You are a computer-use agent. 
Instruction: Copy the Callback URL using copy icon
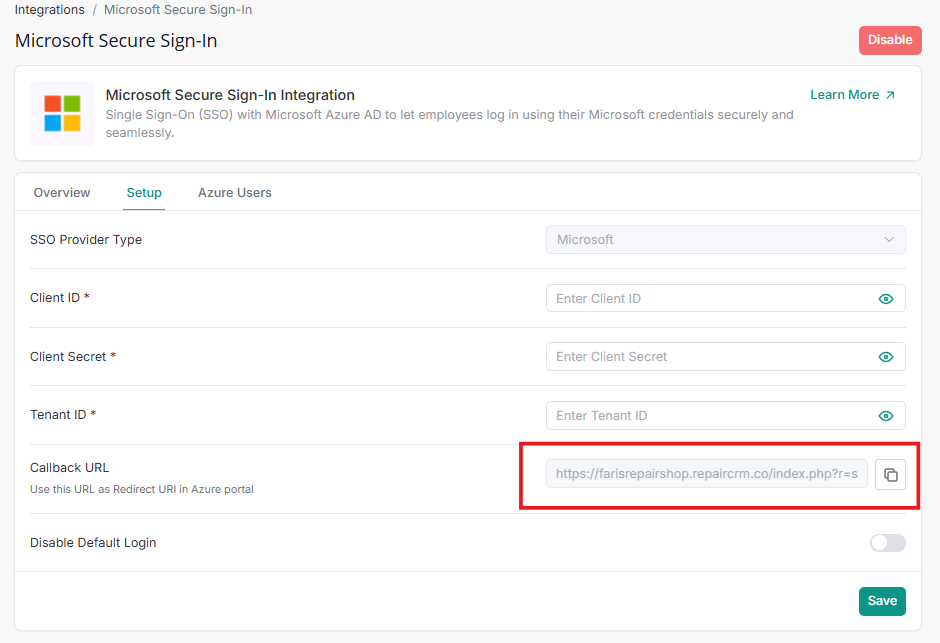[890, 475]
